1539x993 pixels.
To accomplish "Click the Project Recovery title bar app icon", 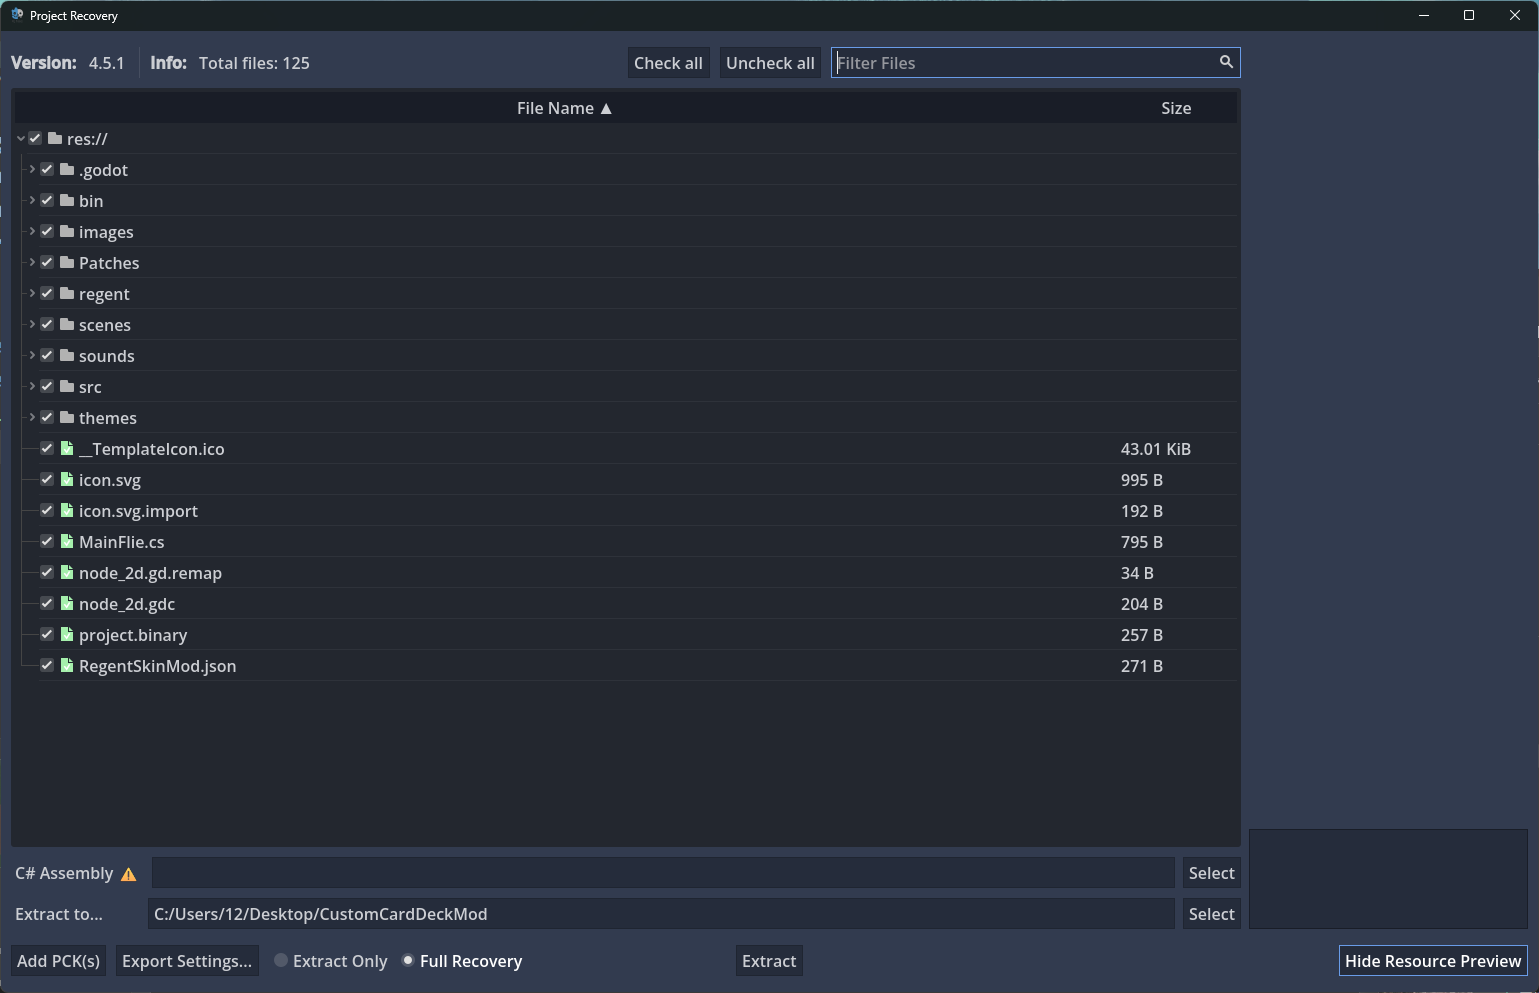I will pyautogui.click(x=17, y=15).
